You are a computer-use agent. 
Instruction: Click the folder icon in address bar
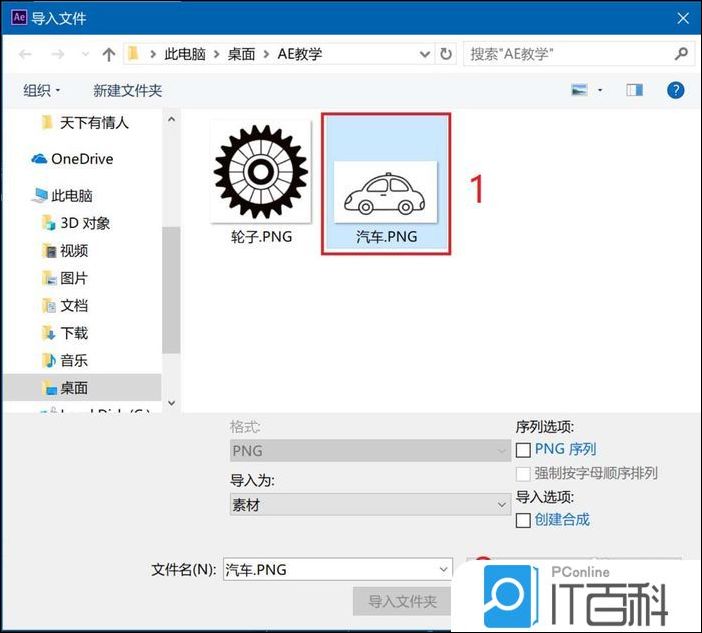(x=133, y=54)
